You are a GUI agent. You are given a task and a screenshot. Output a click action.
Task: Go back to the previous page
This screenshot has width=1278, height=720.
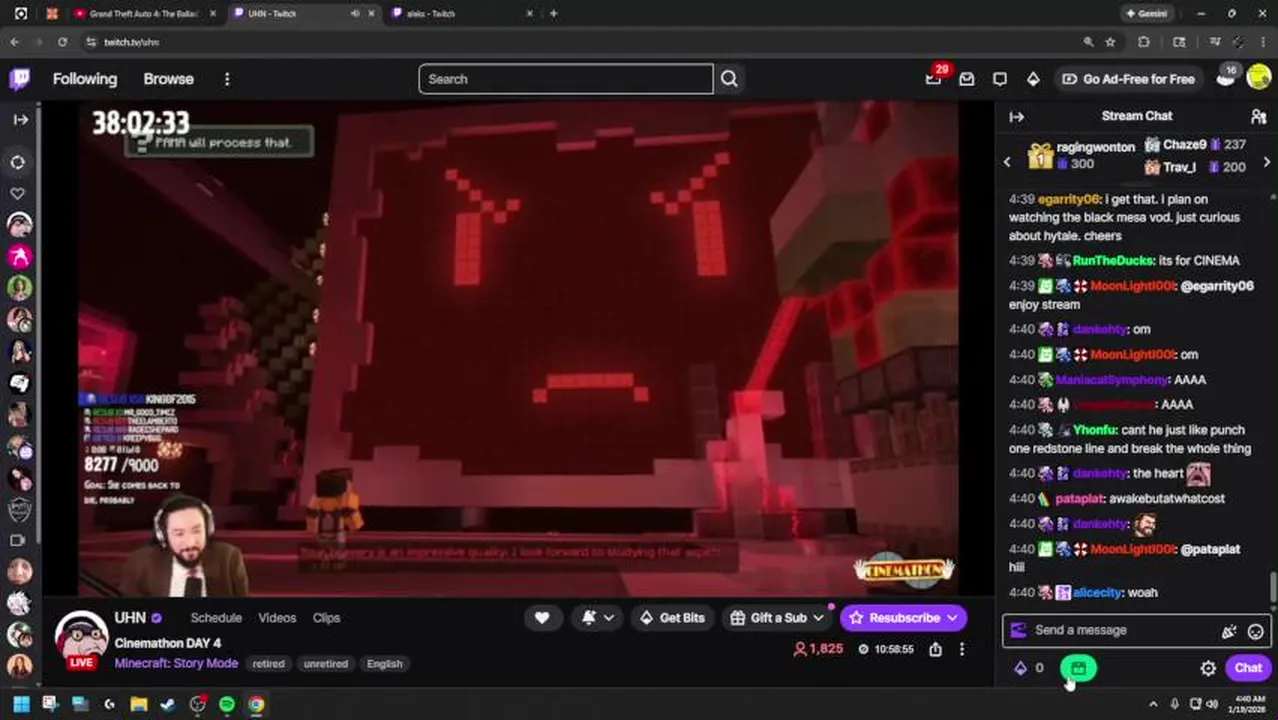(x=14, y=42)
